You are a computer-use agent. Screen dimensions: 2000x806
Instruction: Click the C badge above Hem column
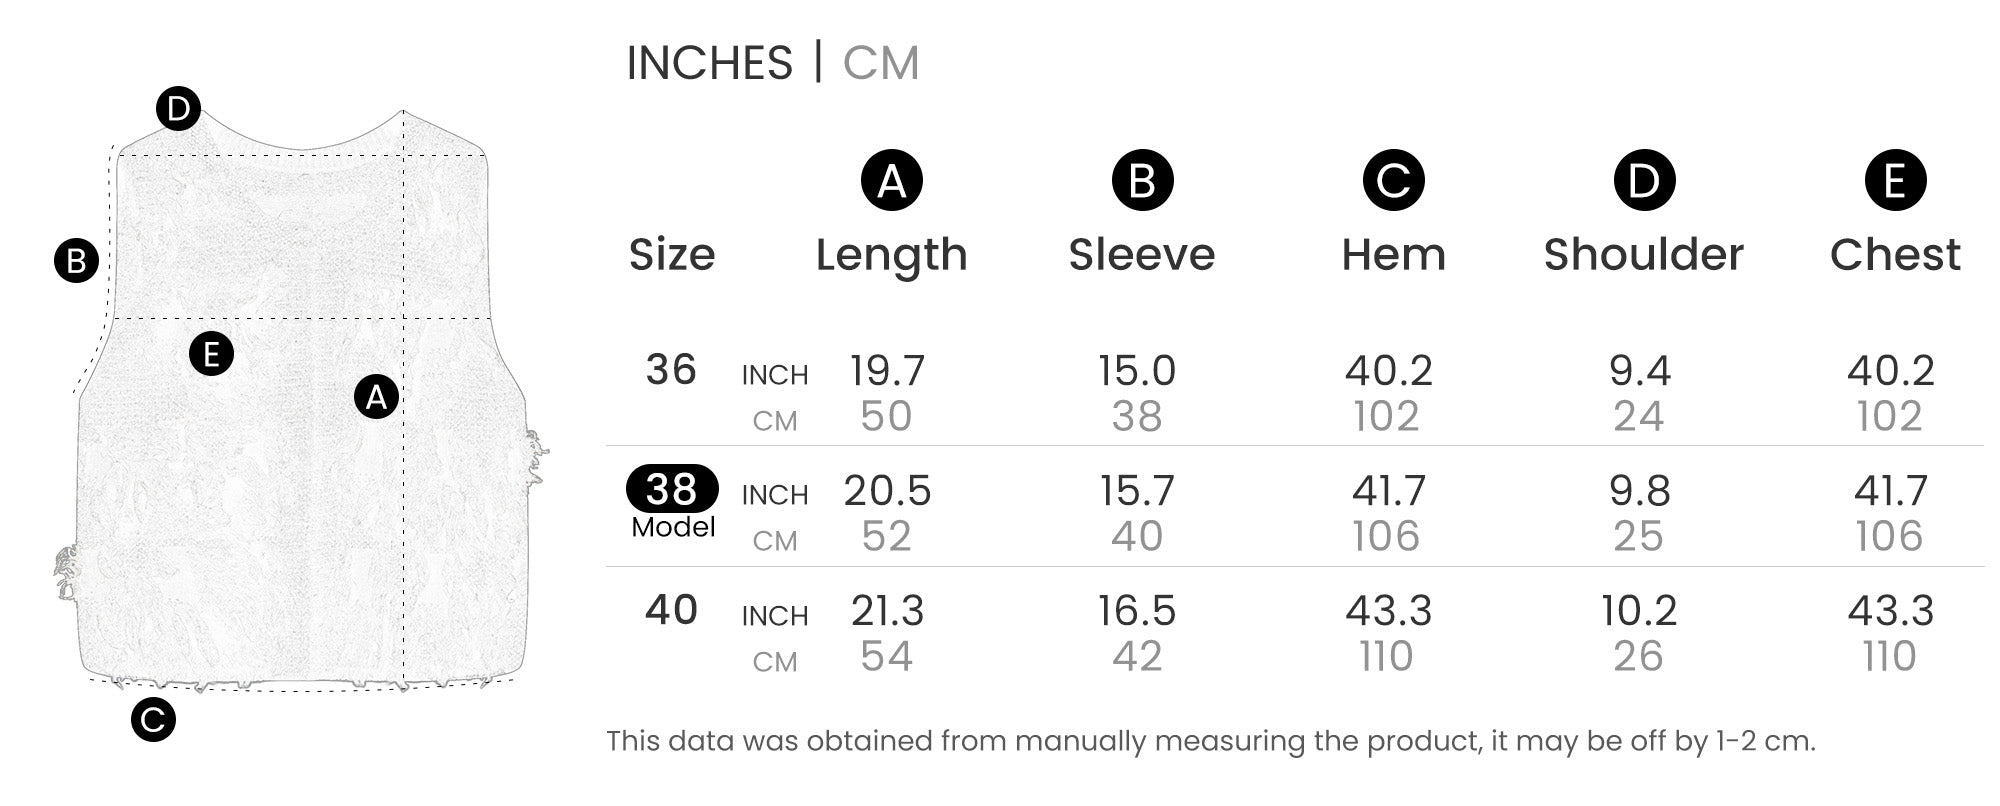coord(1393,181)
